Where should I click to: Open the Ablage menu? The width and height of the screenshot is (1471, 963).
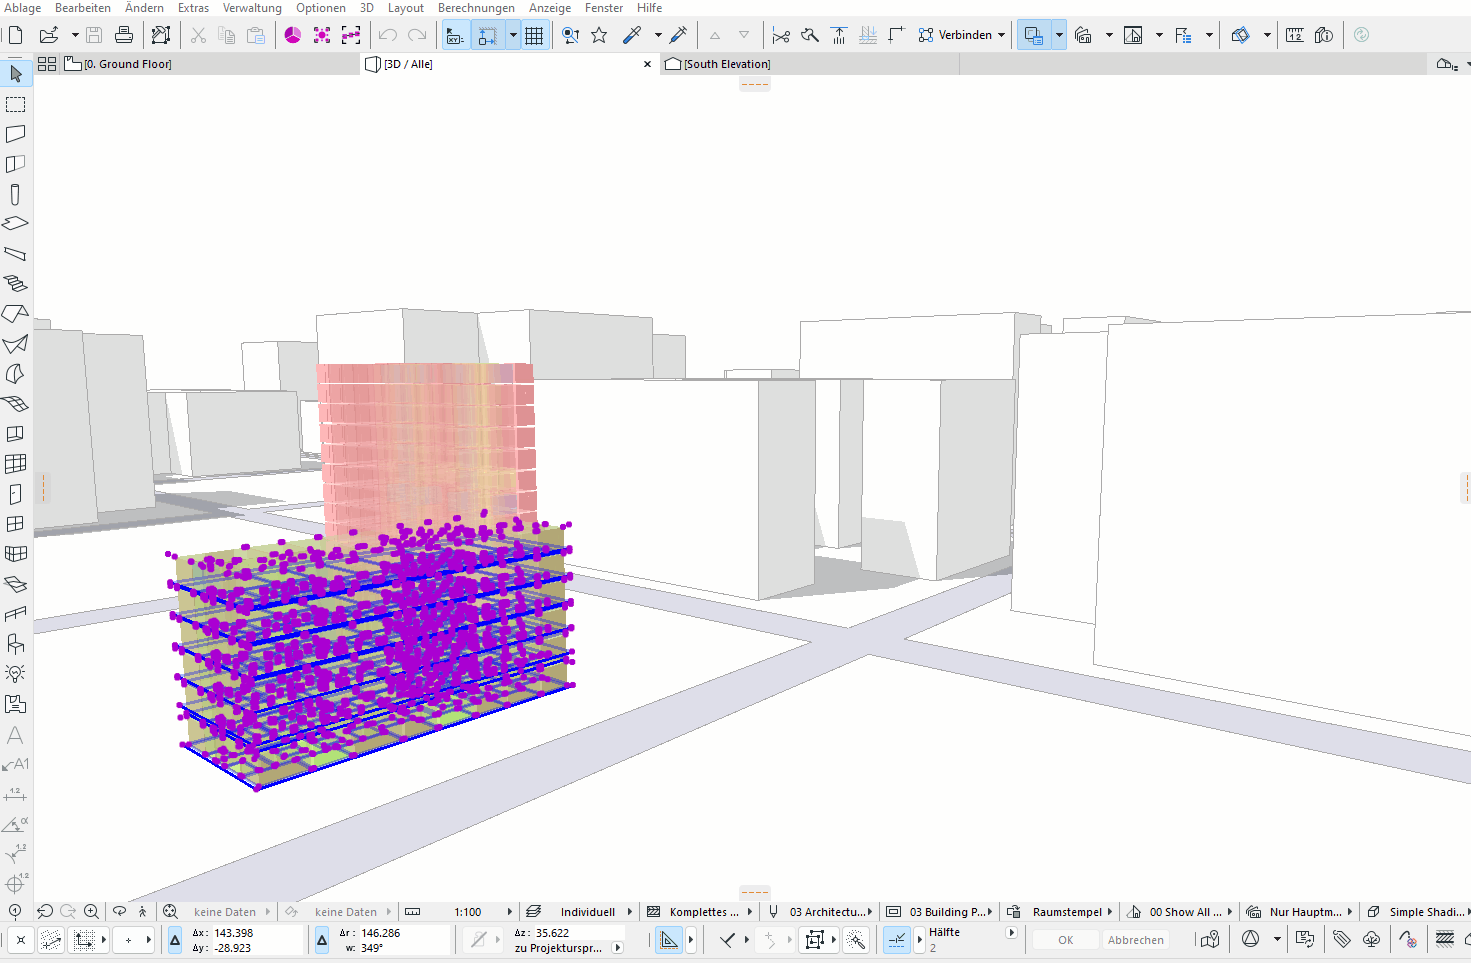click(23, 8)
